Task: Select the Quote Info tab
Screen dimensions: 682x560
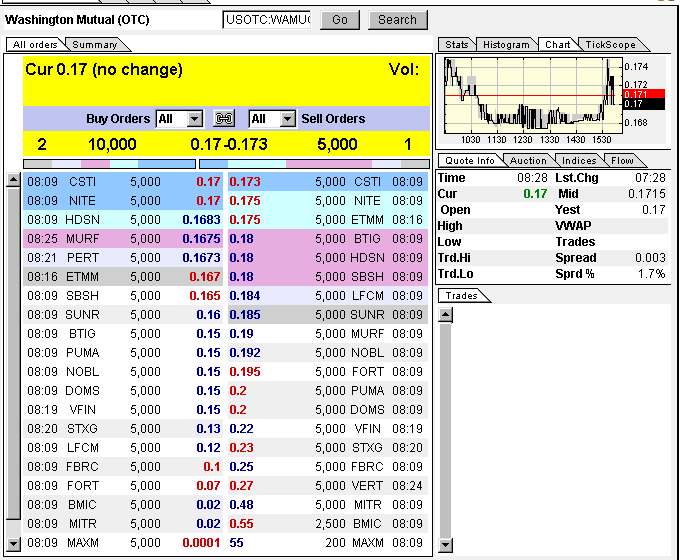Action: click(x=470, y=161)
